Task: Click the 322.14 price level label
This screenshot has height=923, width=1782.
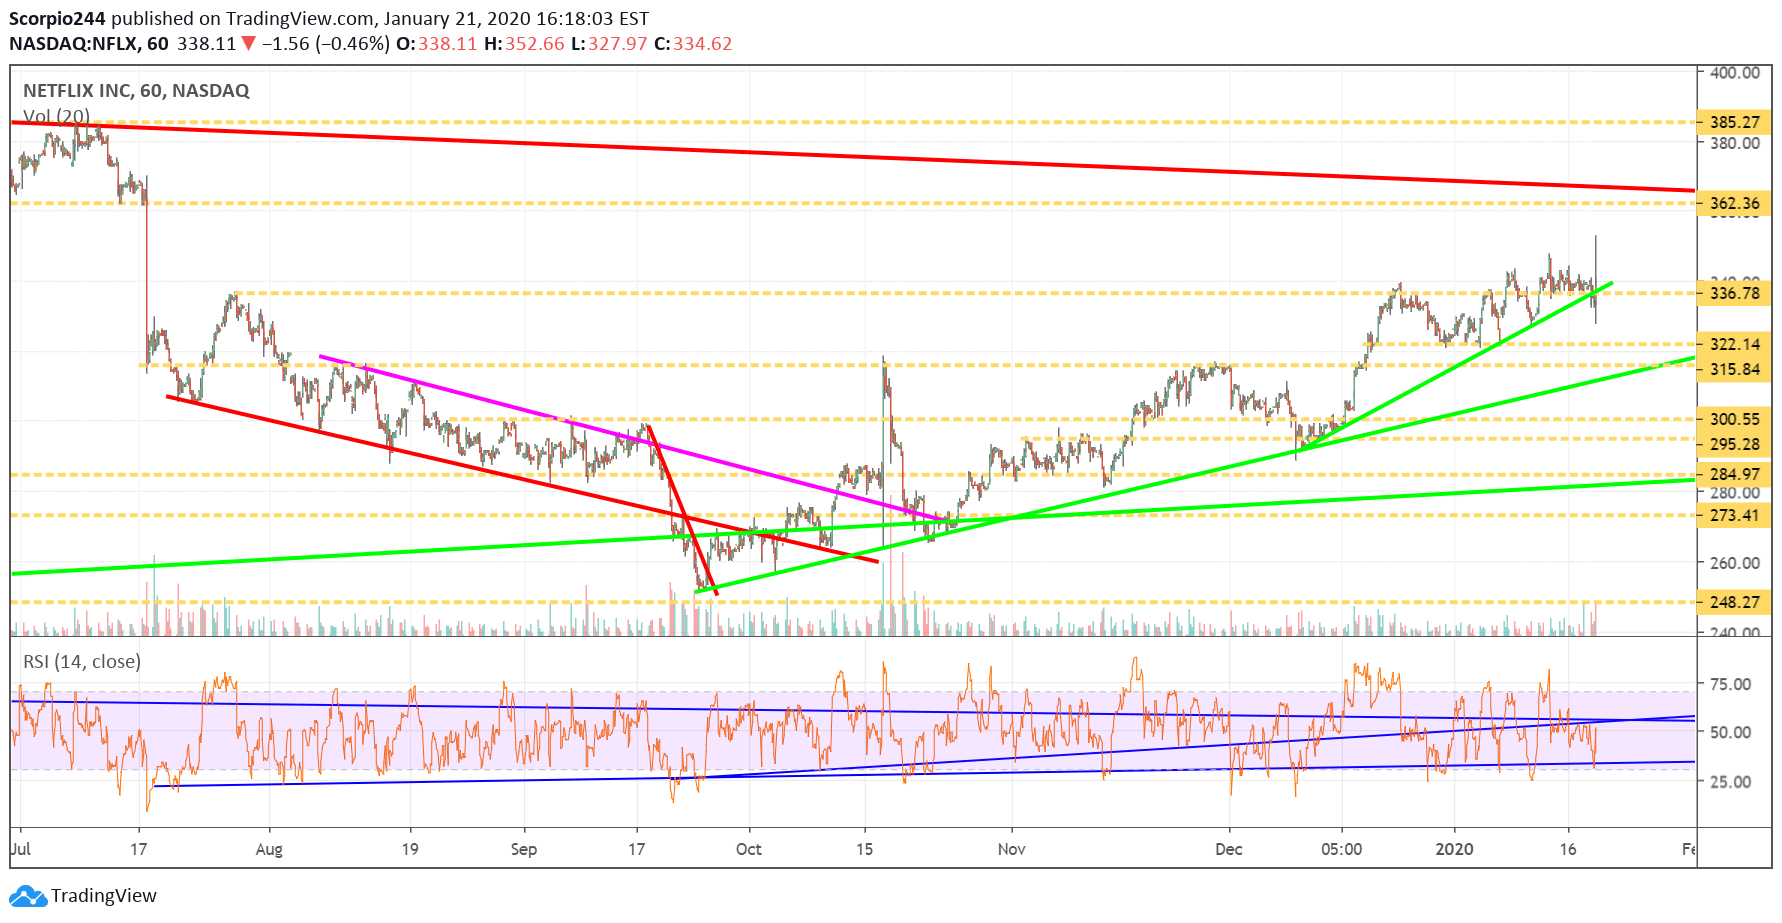Action: point(1734,344)
